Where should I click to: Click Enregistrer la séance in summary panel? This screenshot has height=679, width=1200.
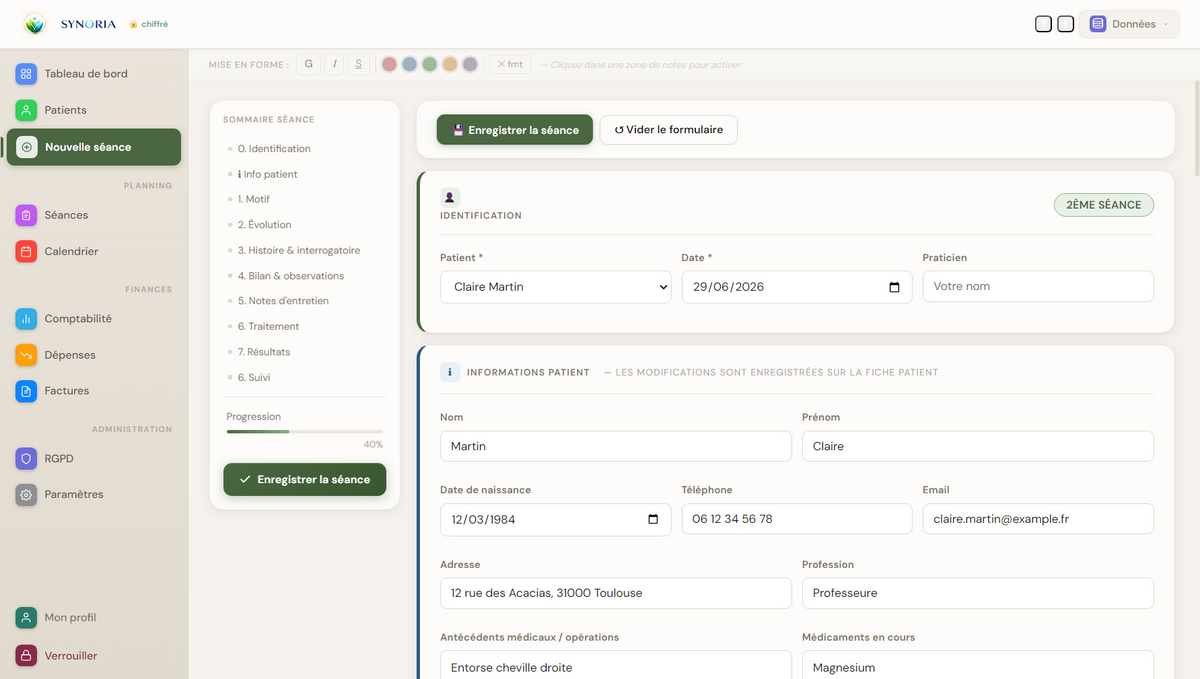(x=304, y=479)
